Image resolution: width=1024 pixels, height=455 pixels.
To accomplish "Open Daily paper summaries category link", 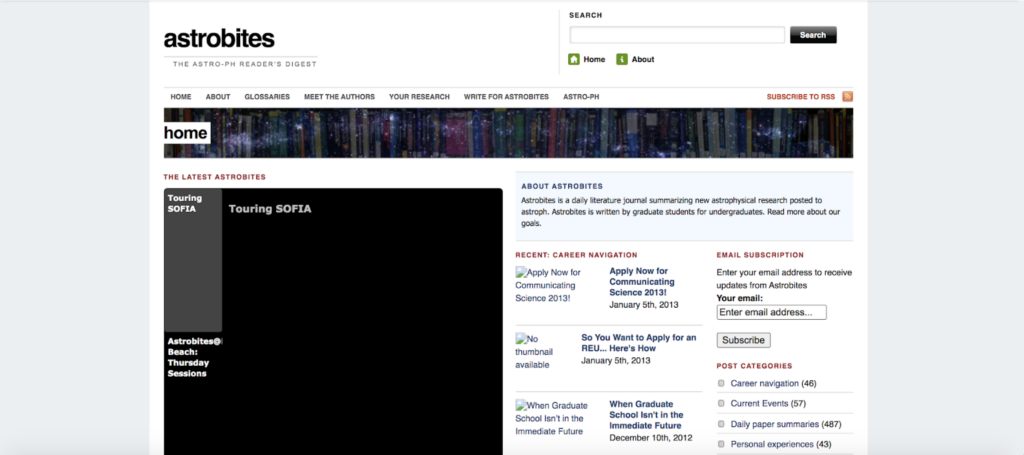I will (x=775, y=424).
